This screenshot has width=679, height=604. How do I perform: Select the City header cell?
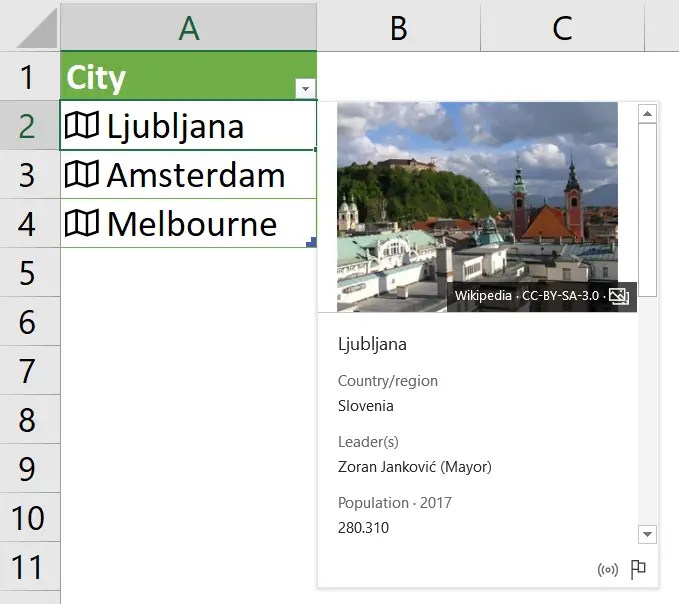coord(189,76)
